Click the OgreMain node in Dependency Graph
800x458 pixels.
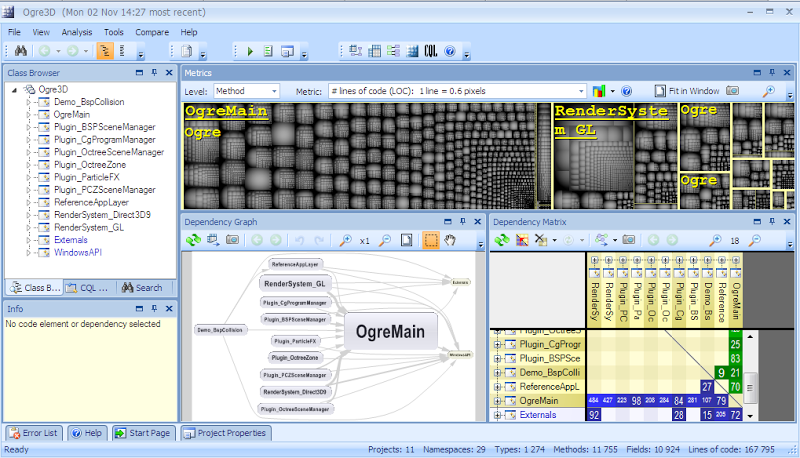391,332
